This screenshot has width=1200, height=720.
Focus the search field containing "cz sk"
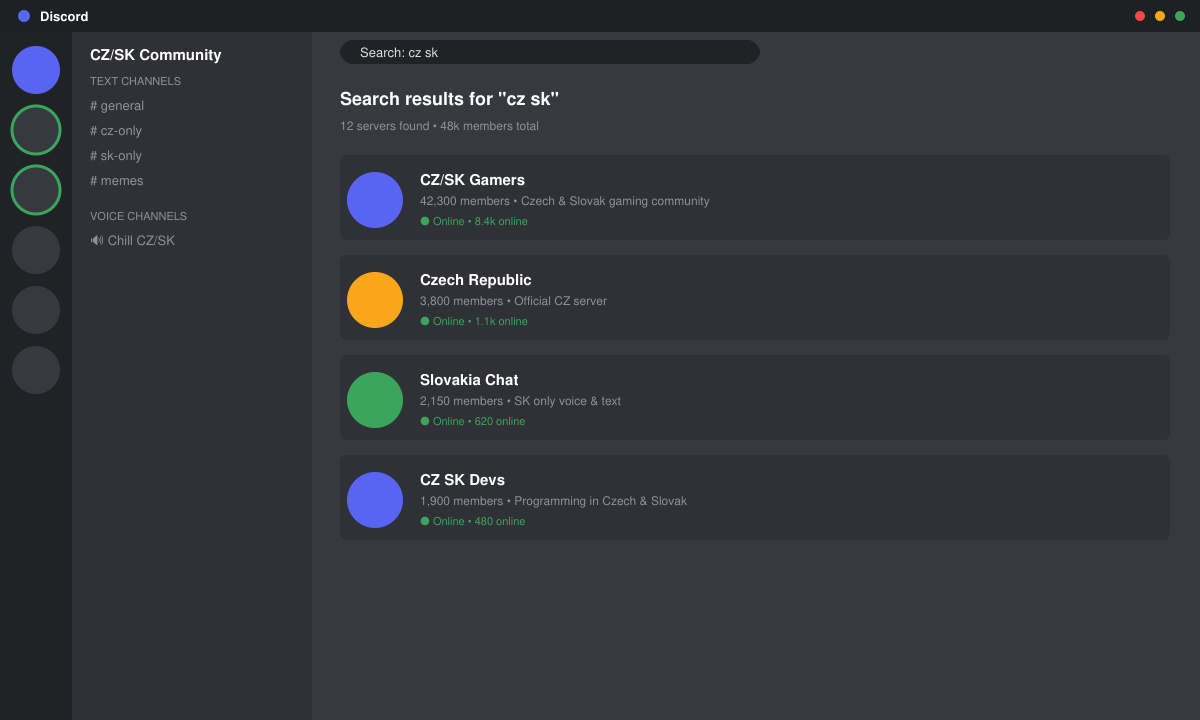(x=550, y=52)
